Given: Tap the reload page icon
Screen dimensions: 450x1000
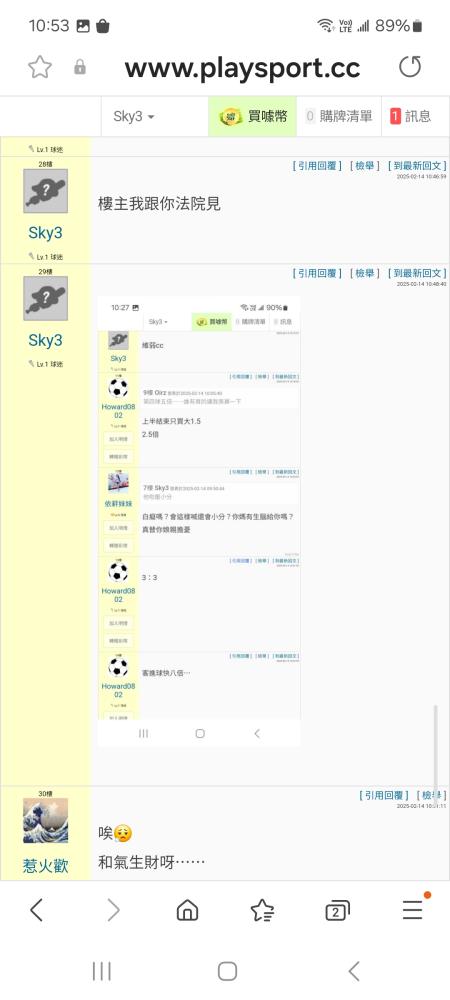Looking at the screenshot, I should coord(409,67).
